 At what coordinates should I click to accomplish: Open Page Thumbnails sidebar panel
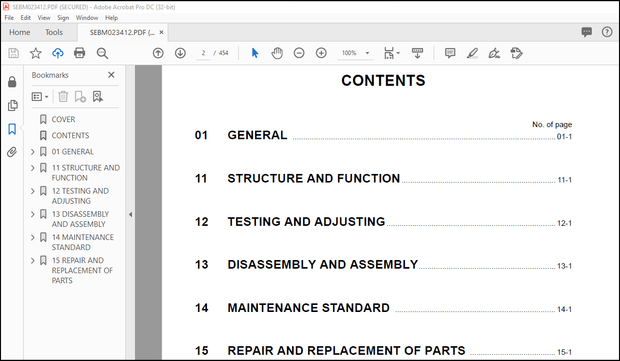coord(12,106)
